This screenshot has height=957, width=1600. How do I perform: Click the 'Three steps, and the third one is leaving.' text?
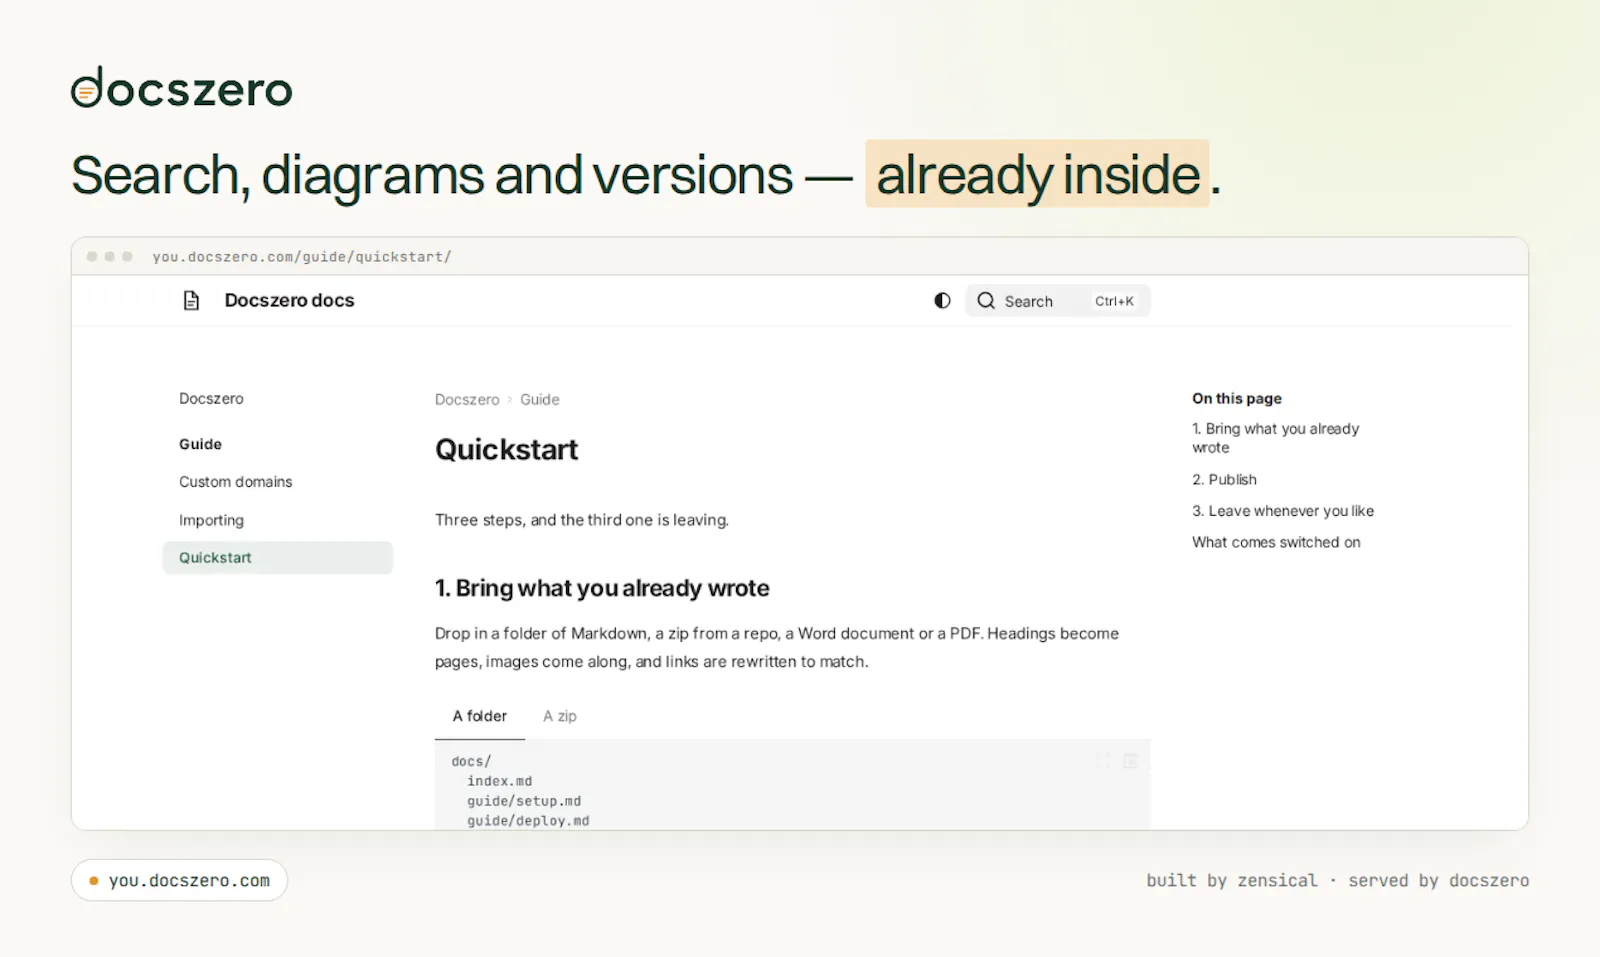(x=582, y=520)
